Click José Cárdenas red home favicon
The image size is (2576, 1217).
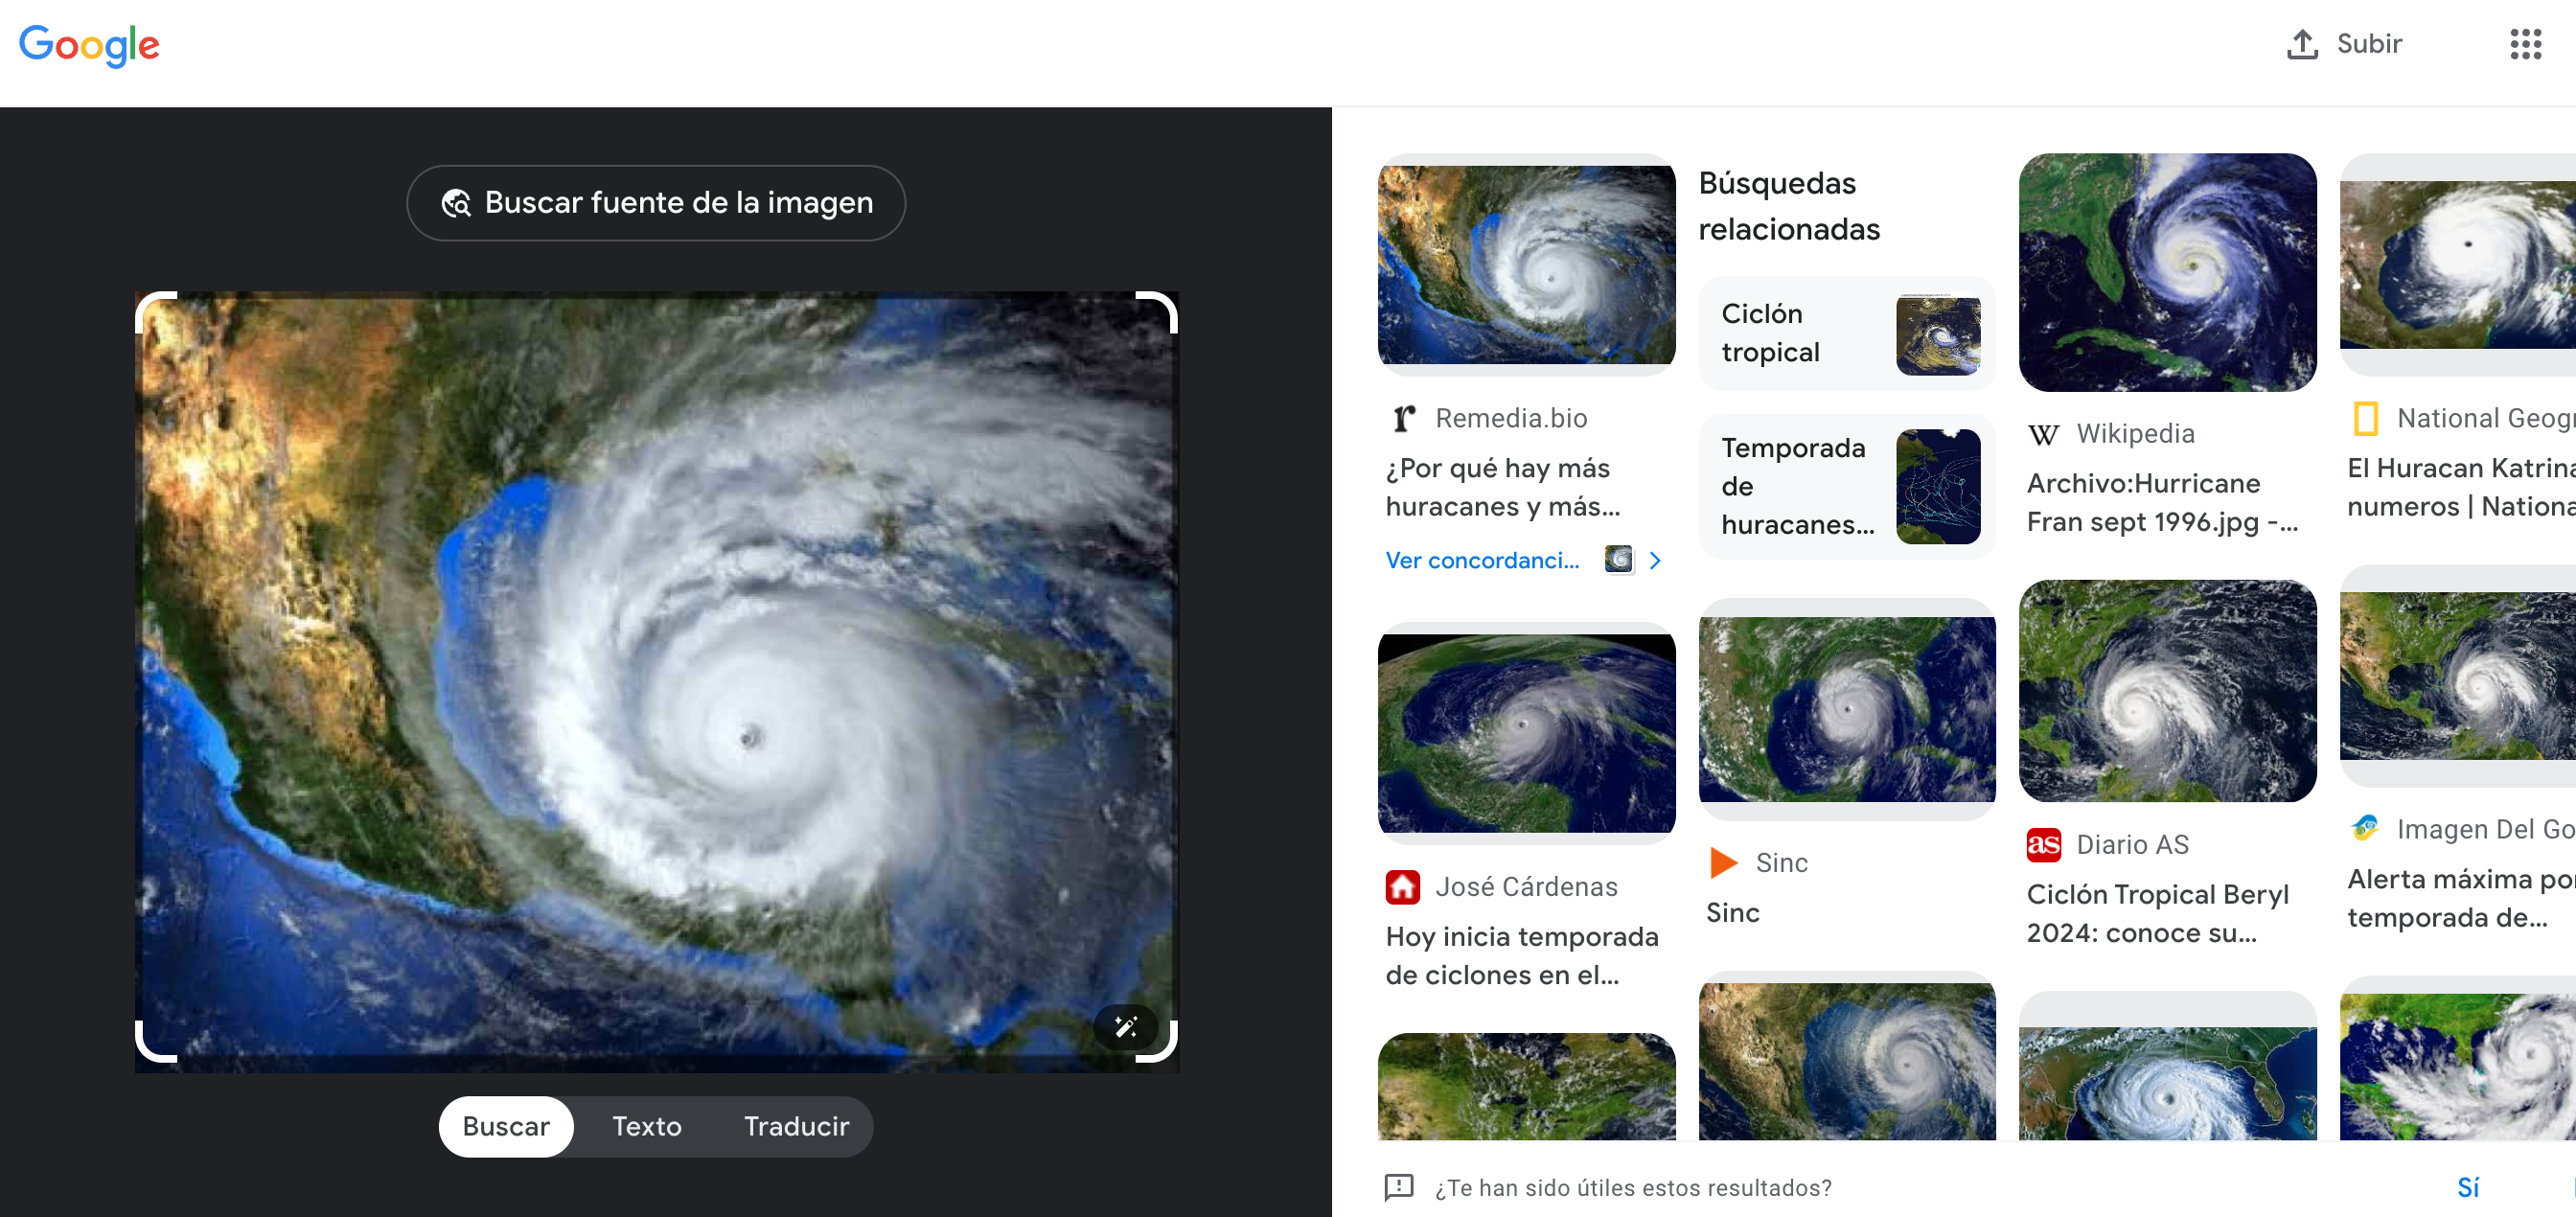pos(1403,886)
